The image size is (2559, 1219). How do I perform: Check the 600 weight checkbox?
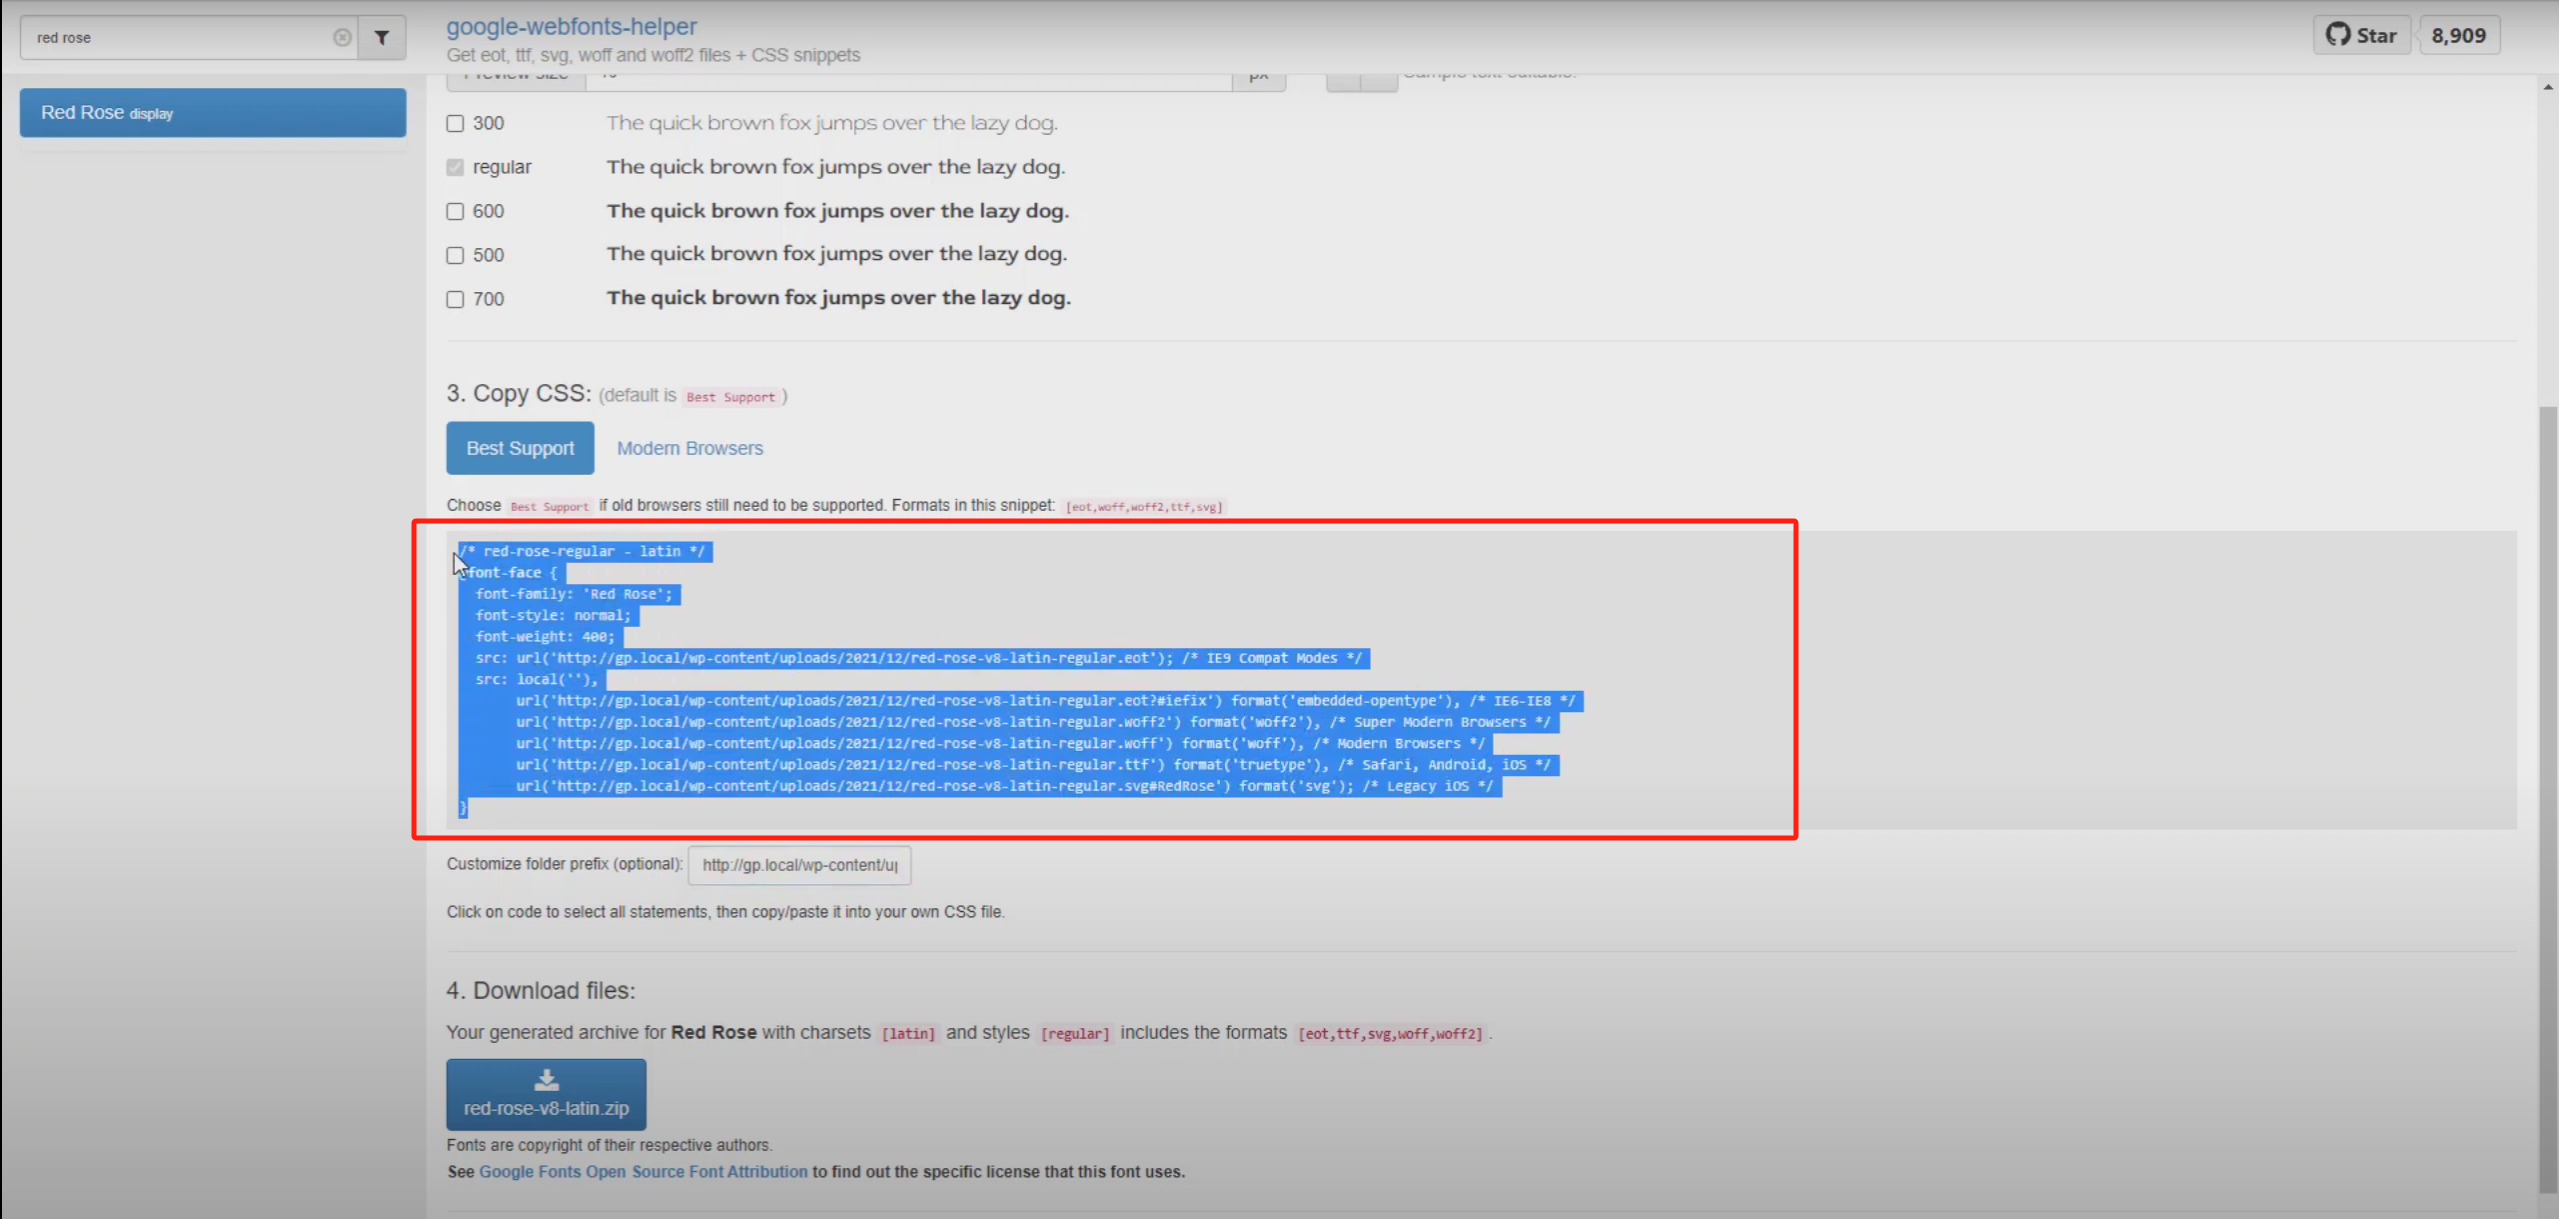tap(455, 211)
